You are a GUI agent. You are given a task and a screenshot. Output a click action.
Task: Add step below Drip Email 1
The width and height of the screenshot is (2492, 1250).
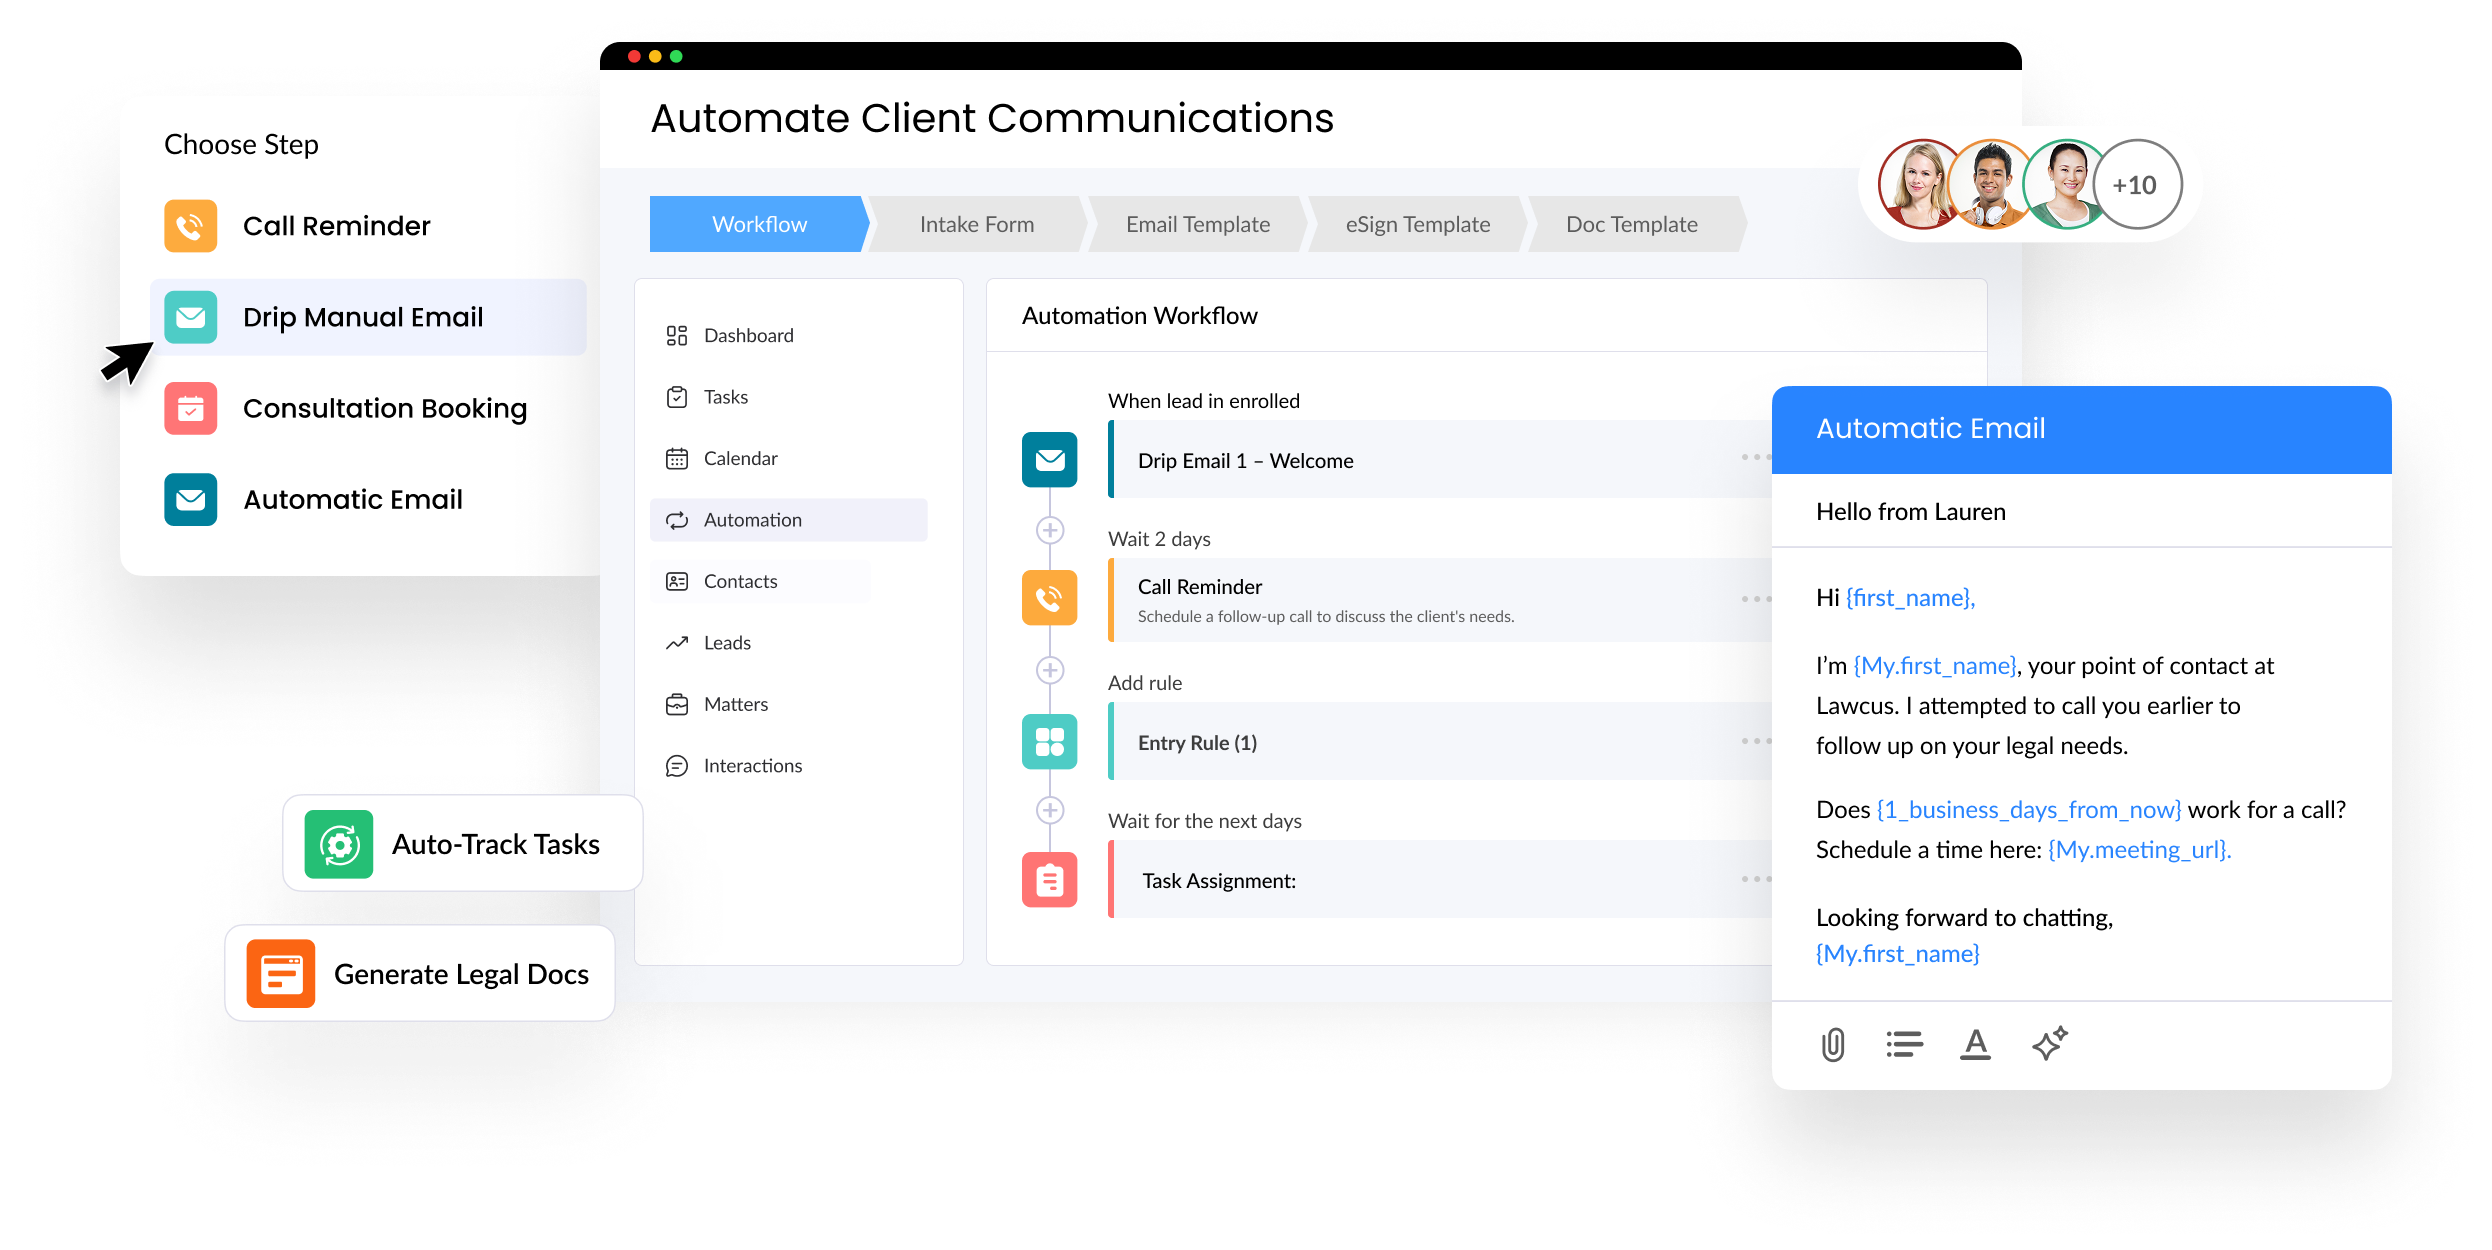[1049, 530]
